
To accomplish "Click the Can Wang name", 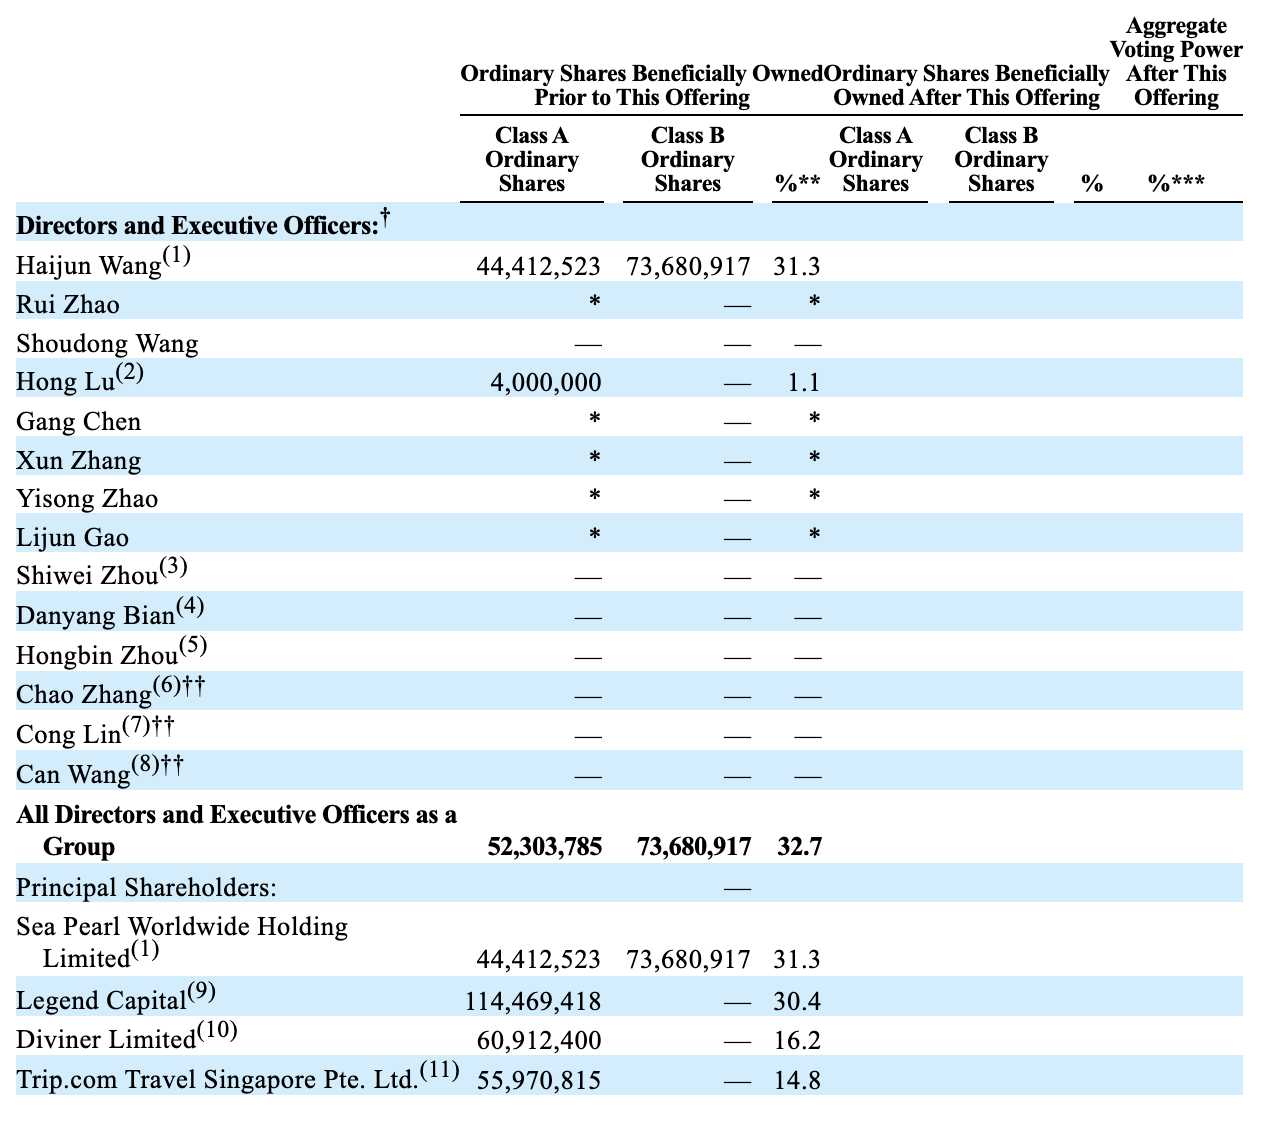I will [x=74, y=774].
